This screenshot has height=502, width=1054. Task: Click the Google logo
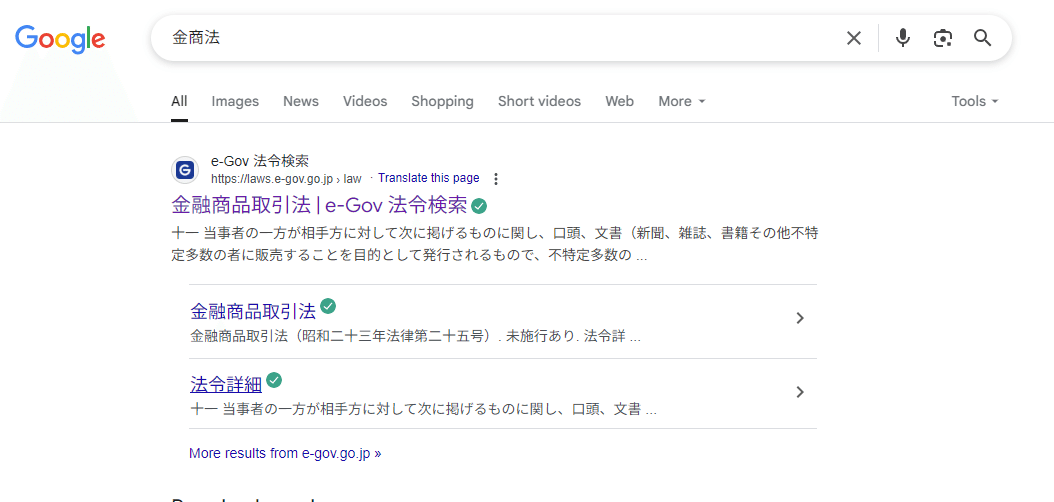60,39
